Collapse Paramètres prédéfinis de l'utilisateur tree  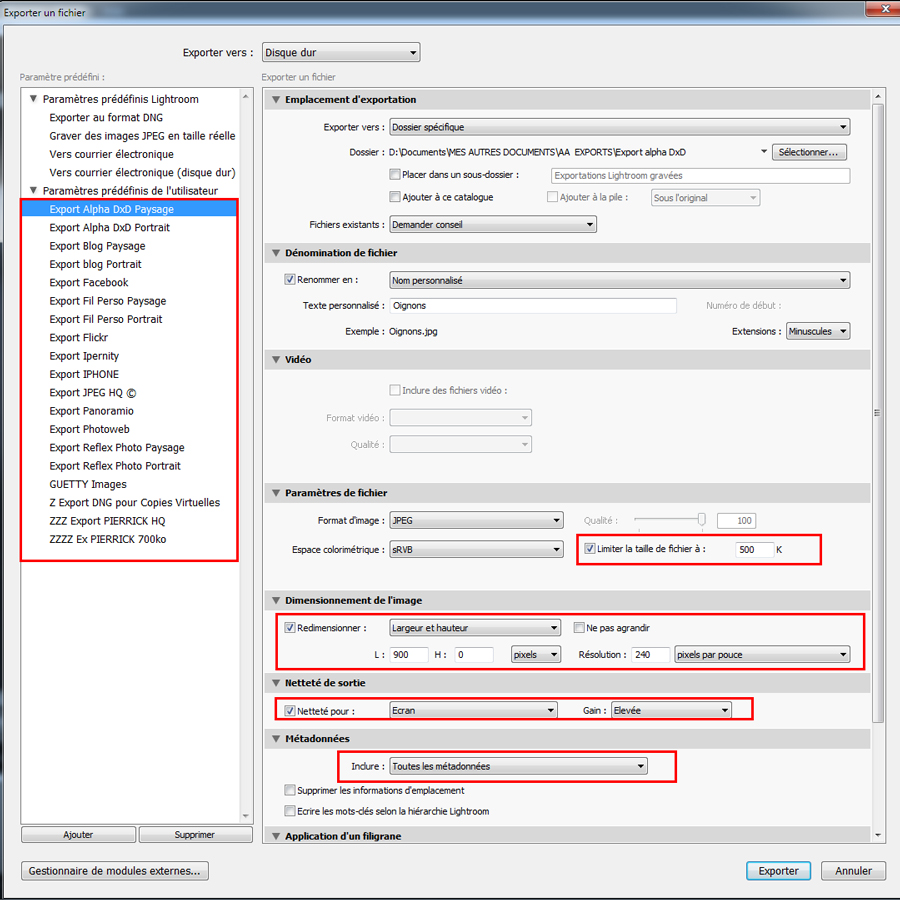[x=33, y=190]
